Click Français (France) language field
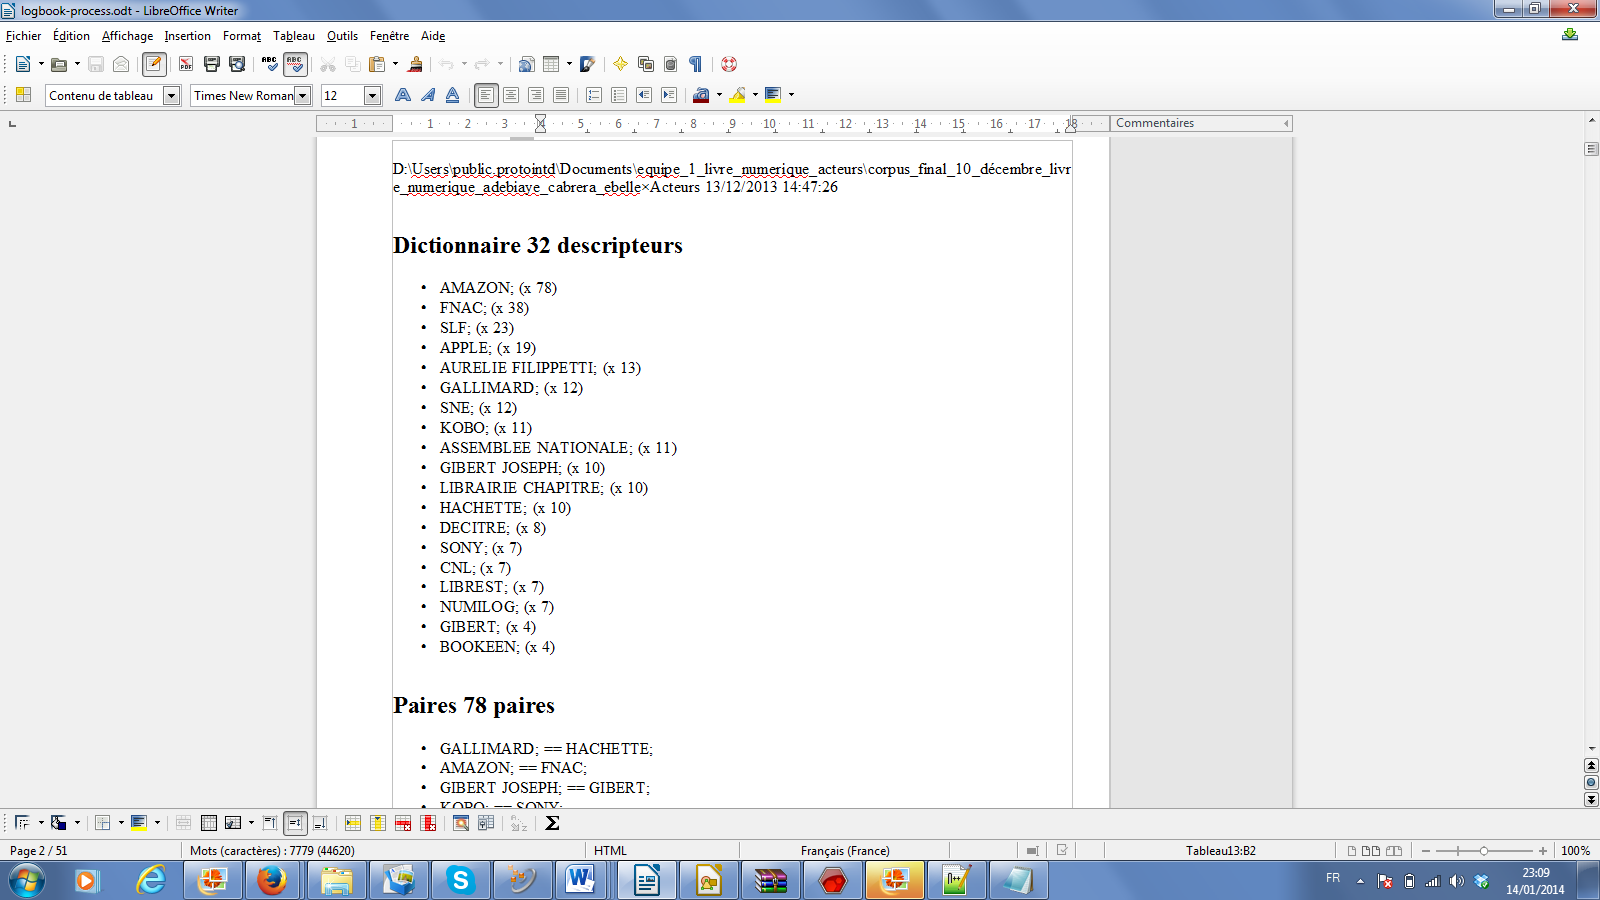 coord(845,851)
